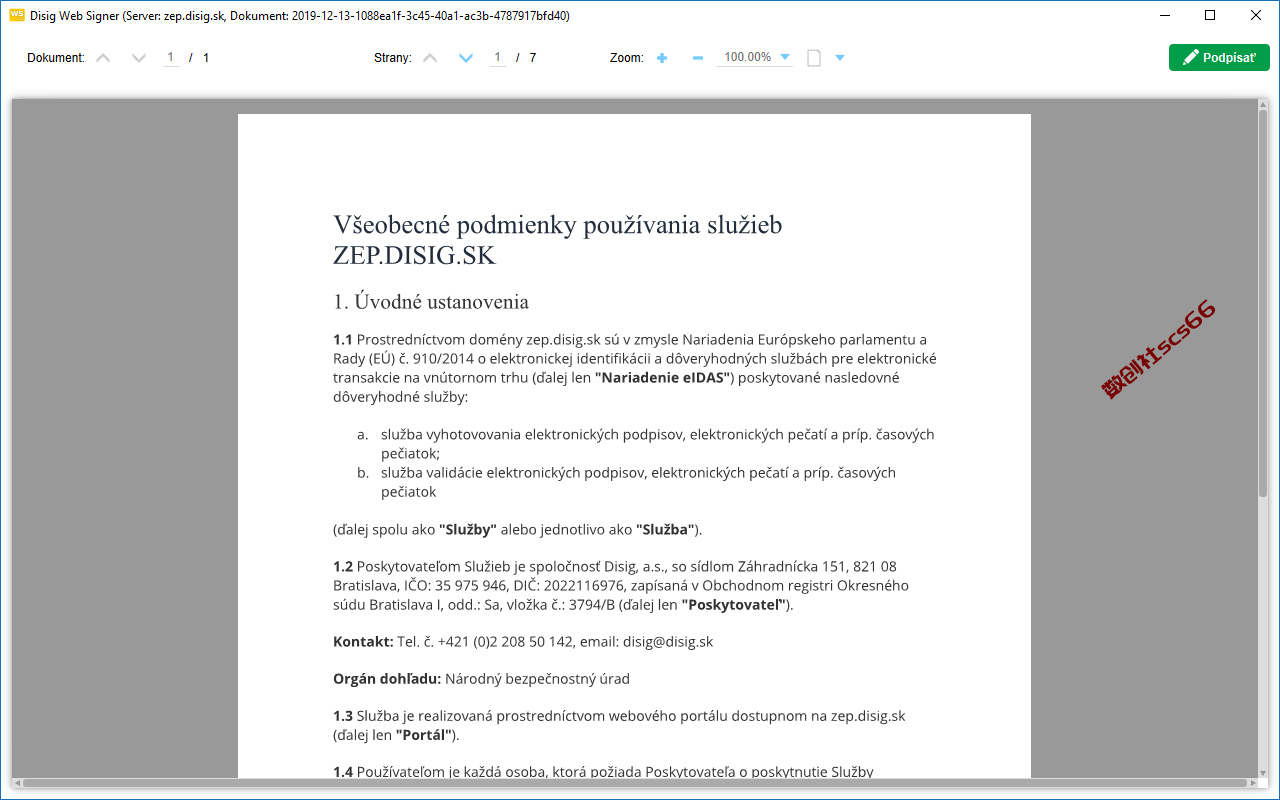Click the "Kontakt:" label in document
The width and height of the screenshot is (1280, 800).
tap(363, 642)
